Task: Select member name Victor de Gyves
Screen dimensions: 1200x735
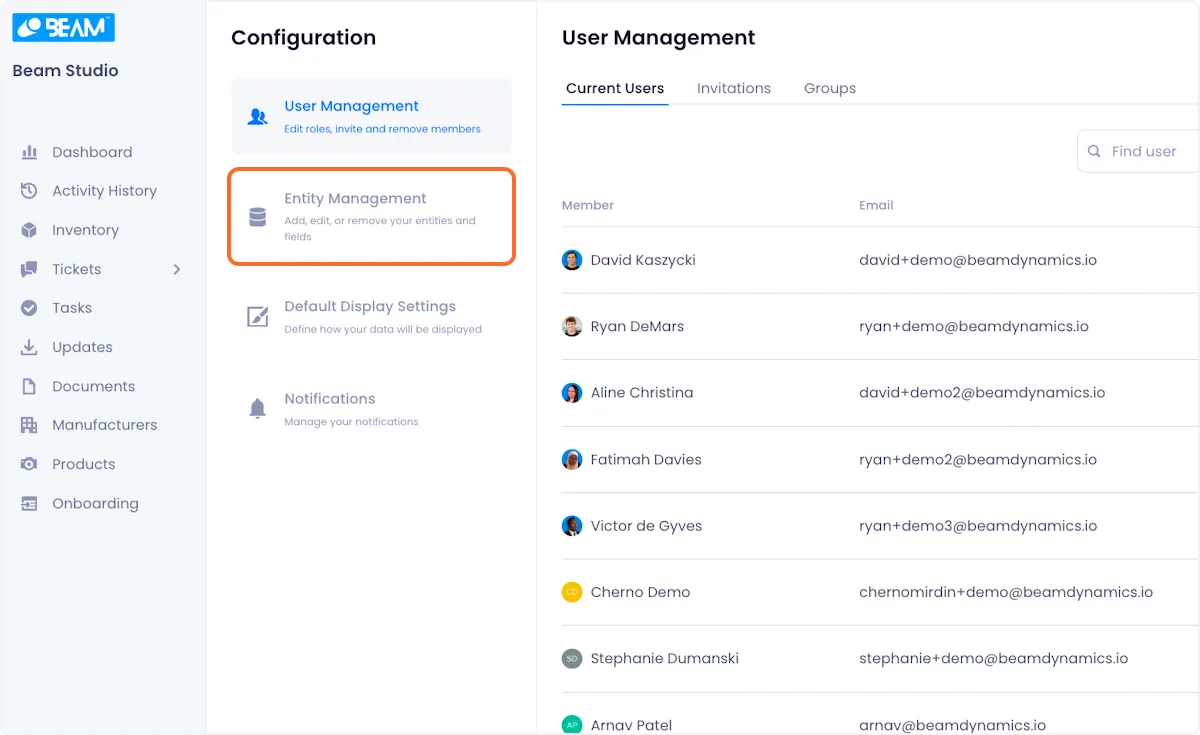Action: click(647, 526)
